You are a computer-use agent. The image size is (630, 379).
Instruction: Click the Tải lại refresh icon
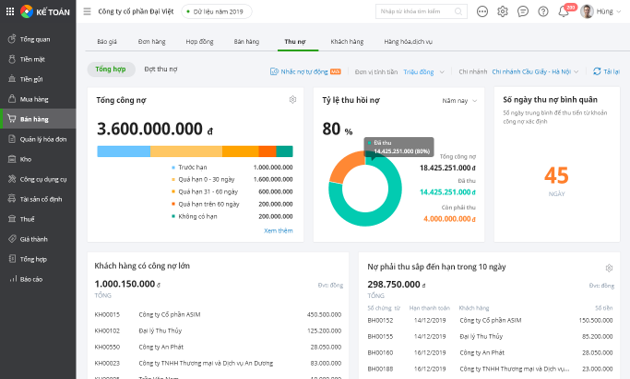(x=597, y=72)
